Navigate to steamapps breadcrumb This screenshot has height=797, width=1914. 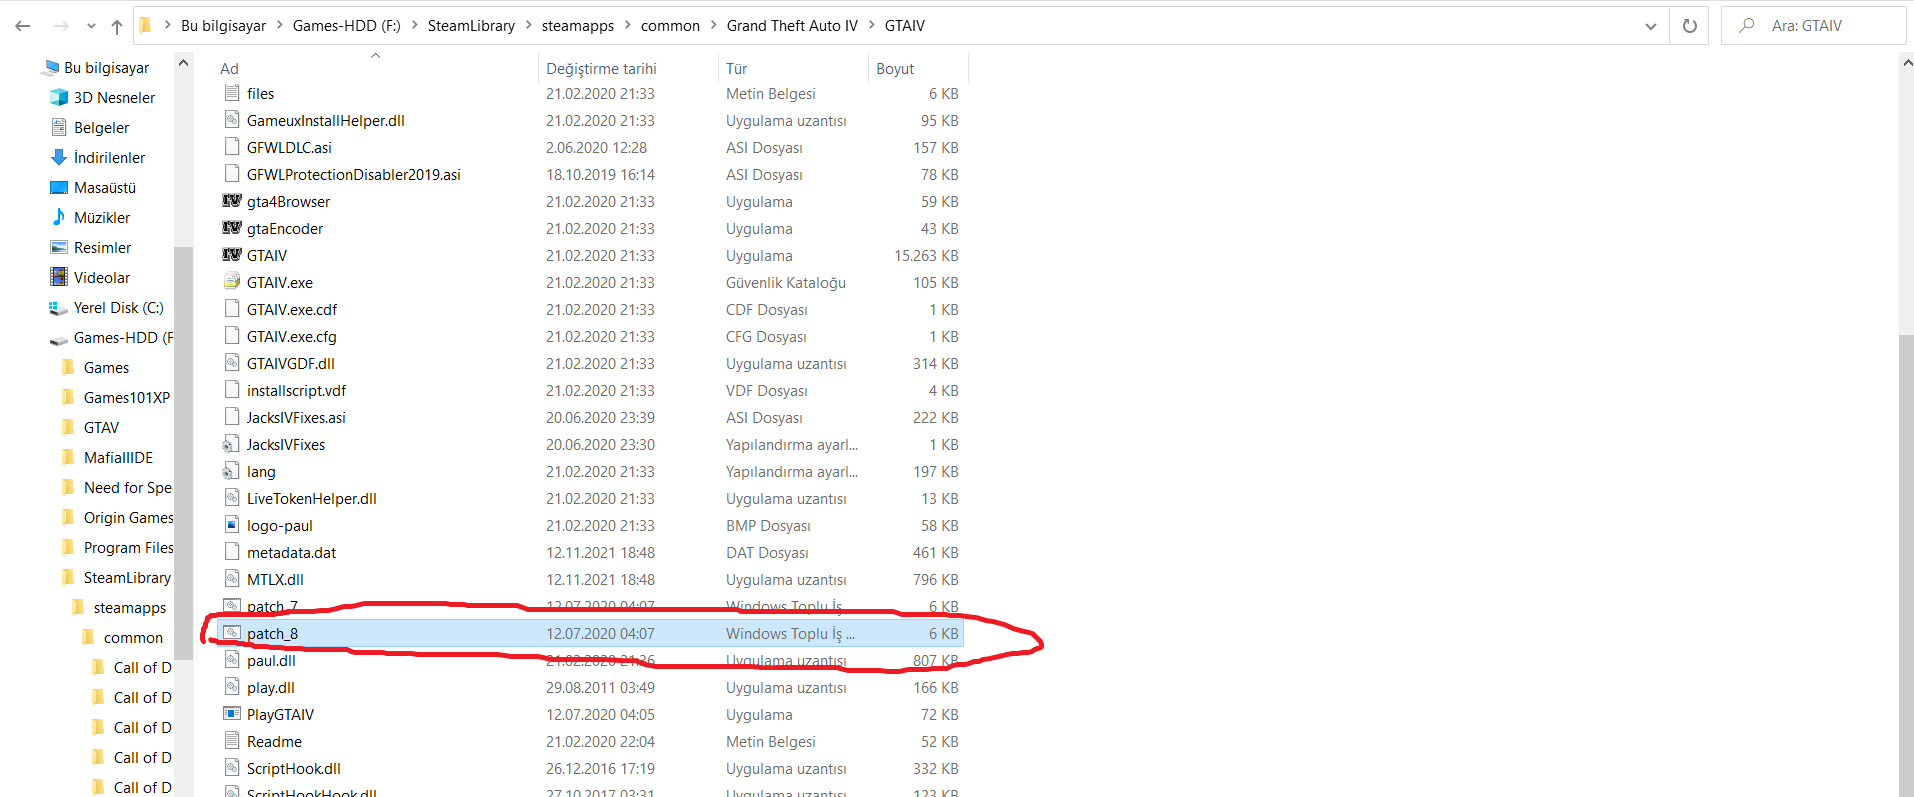click(578, 26)
